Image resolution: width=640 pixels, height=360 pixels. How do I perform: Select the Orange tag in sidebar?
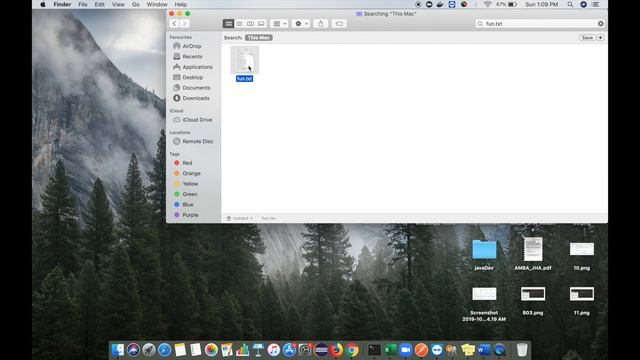coord(191,173)
